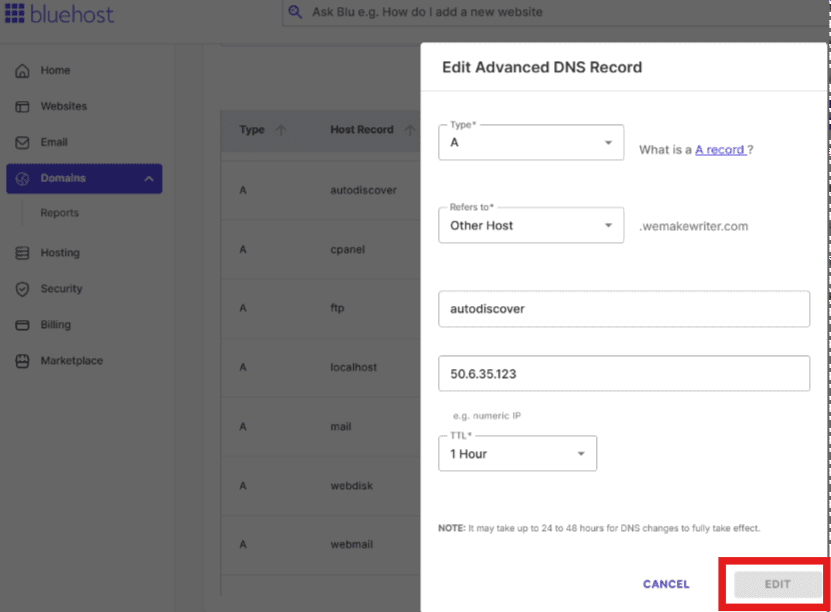Open the Refers to dropdown
Screen dimensions: 831x612
click(x=531, y=226)
